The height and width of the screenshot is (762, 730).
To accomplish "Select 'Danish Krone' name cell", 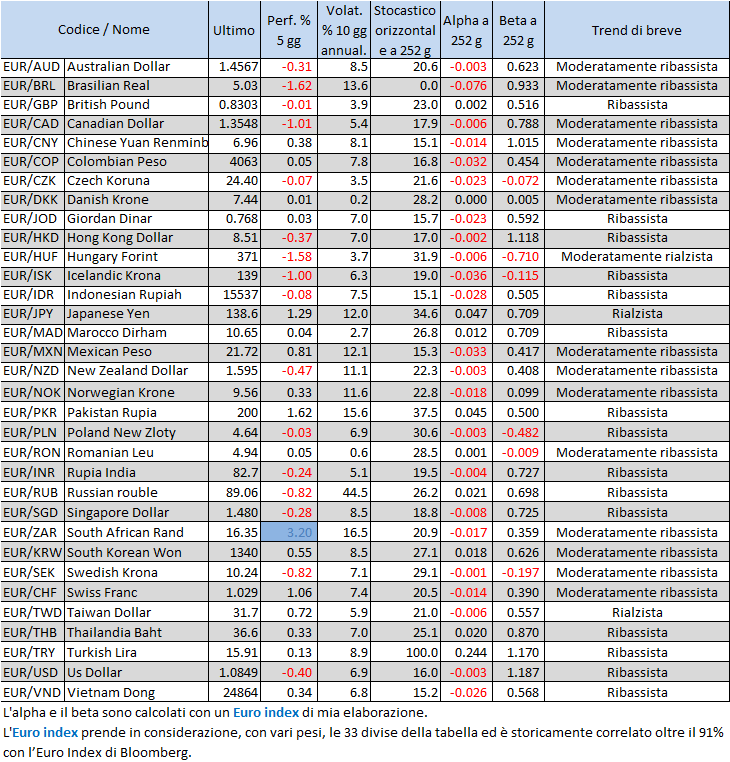I will [137, 200].
